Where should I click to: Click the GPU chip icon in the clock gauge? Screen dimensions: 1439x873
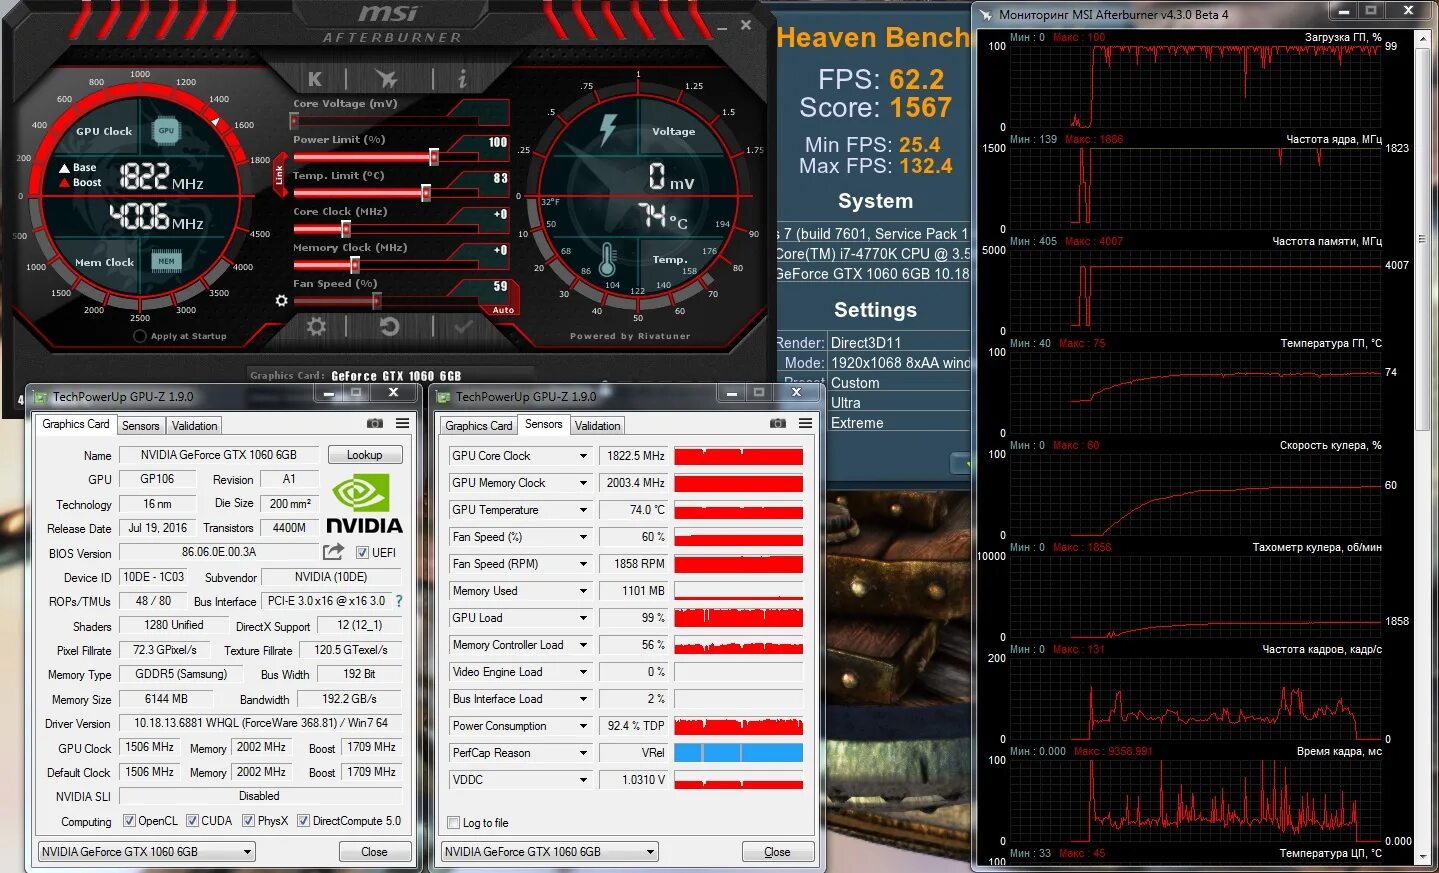(x=166, y=130)
